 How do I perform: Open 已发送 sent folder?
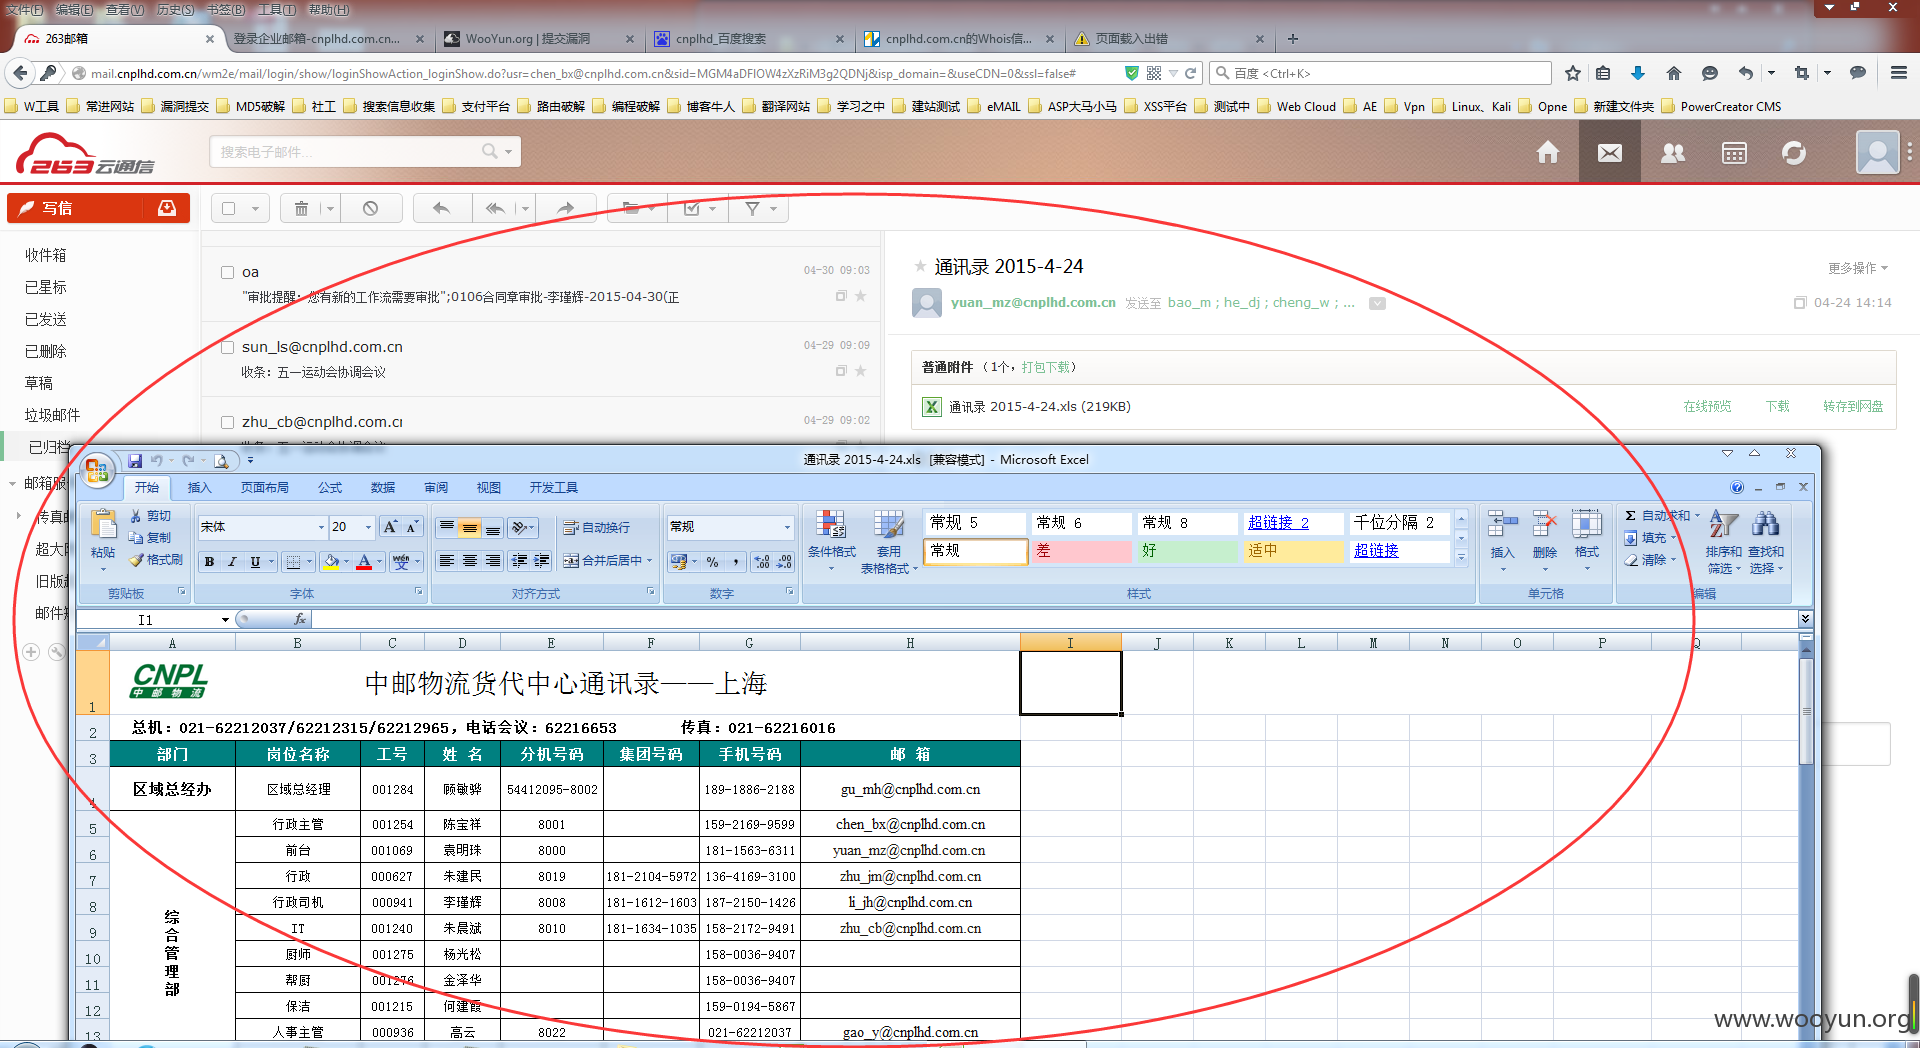46,319
